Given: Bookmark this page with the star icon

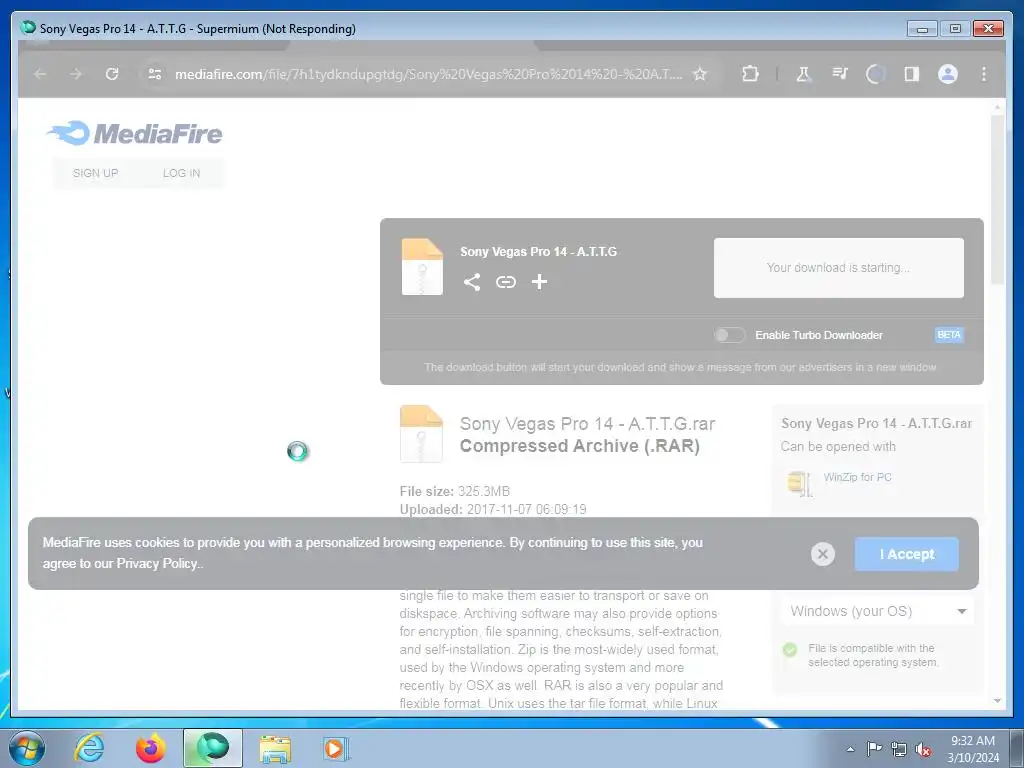Looking at the screenshot, I should (x=700, y=74).
